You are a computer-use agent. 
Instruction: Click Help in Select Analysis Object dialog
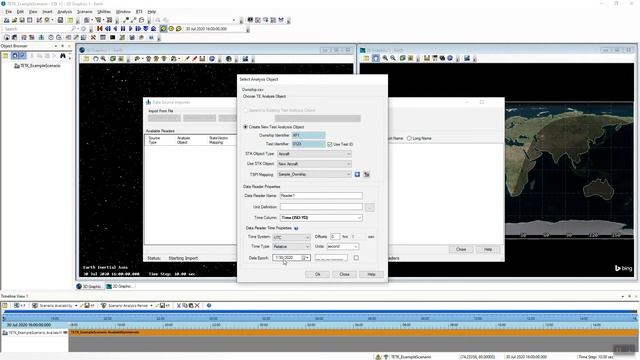coord(371,274)
